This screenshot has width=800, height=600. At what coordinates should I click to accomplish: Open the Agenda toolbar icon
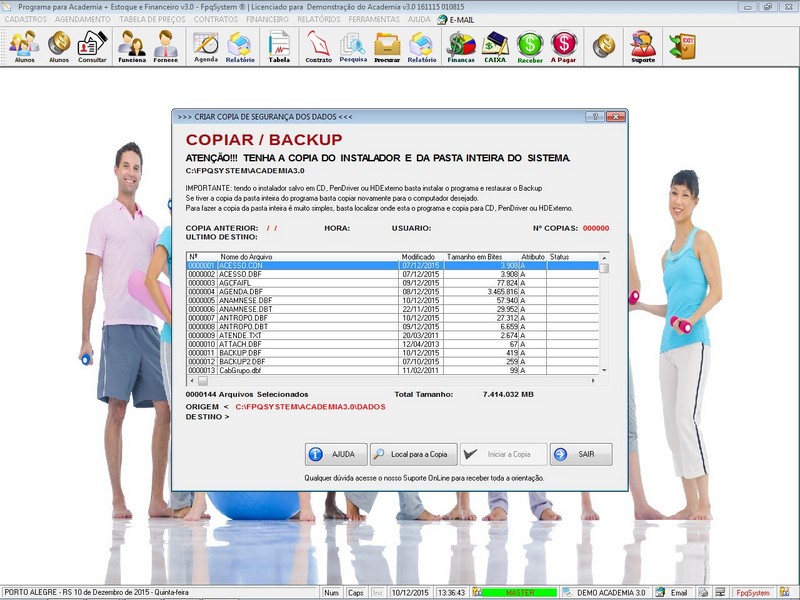[206, 46]
